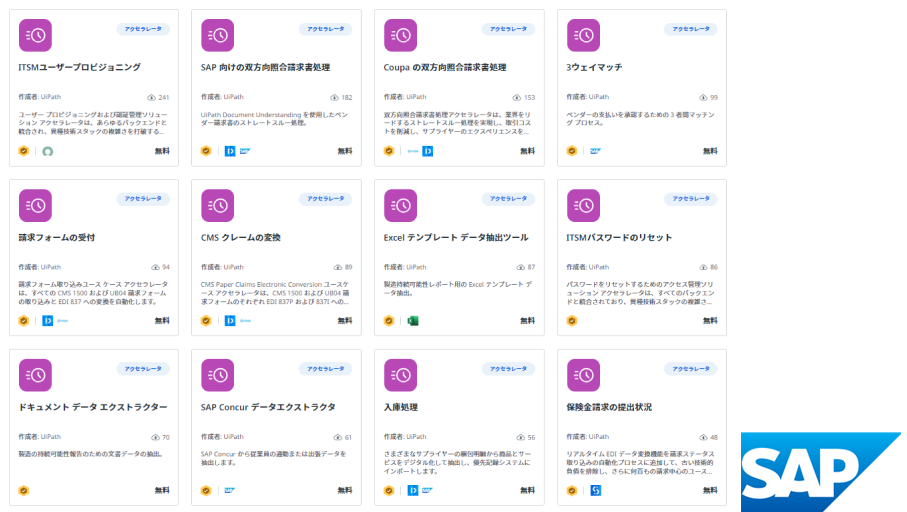This screenshot has height=512, width=907.
Task: Click the 241 view count on ITSMユーザープロビジョニング card
Action: click(x=158, y=97)
